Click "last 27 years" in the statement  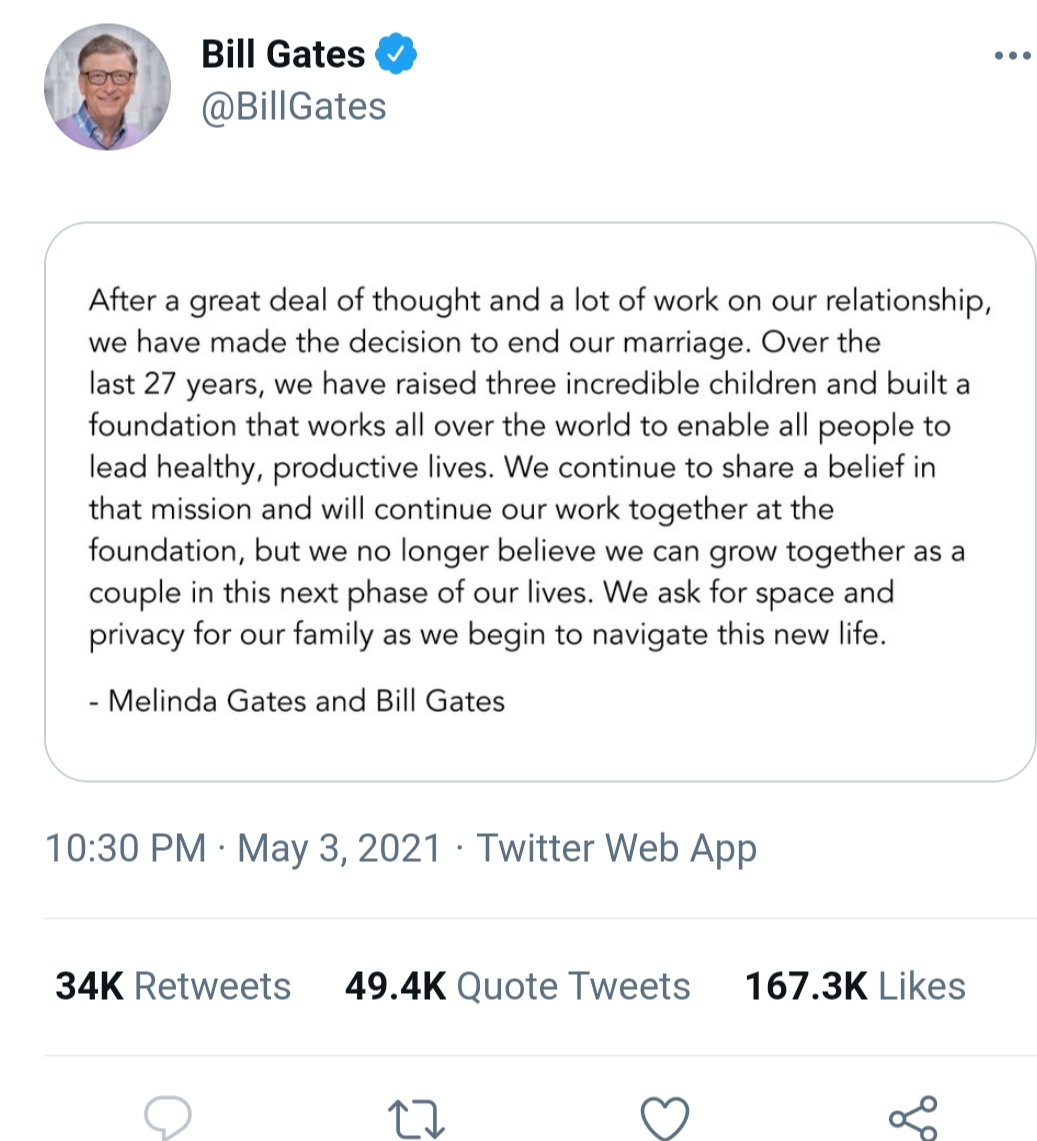tap(175, 384)
